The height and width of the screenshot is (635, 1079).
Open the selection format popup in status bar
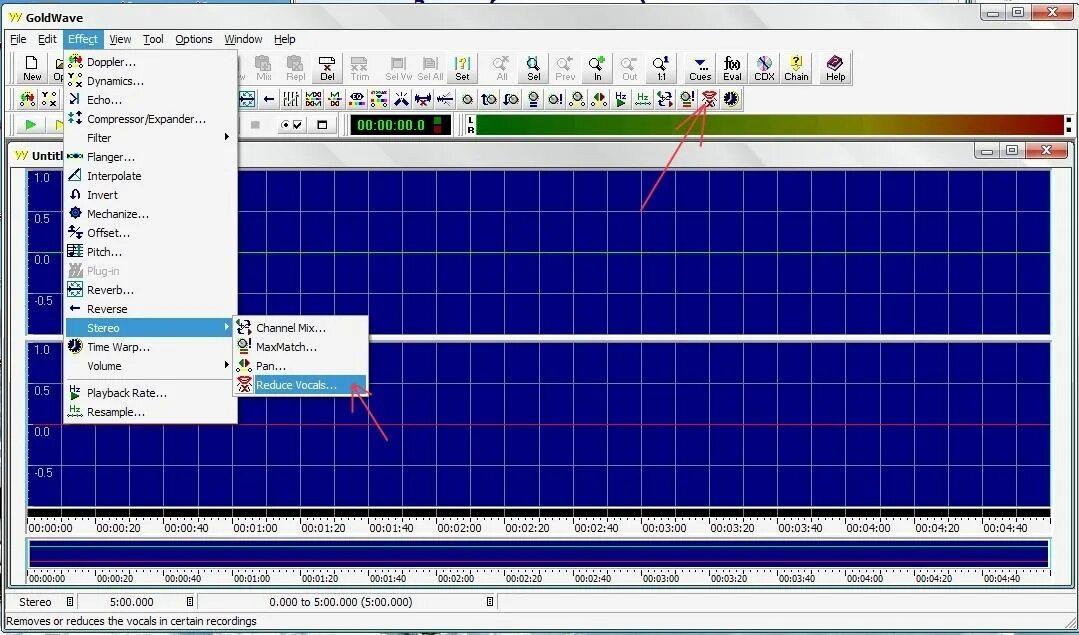coord(489,602)
